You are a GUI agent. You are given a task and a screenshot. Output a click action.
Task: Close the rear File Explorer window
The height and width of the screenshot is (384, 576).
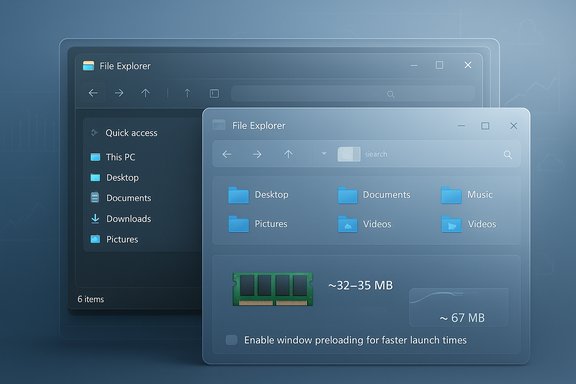click(468, 65)
